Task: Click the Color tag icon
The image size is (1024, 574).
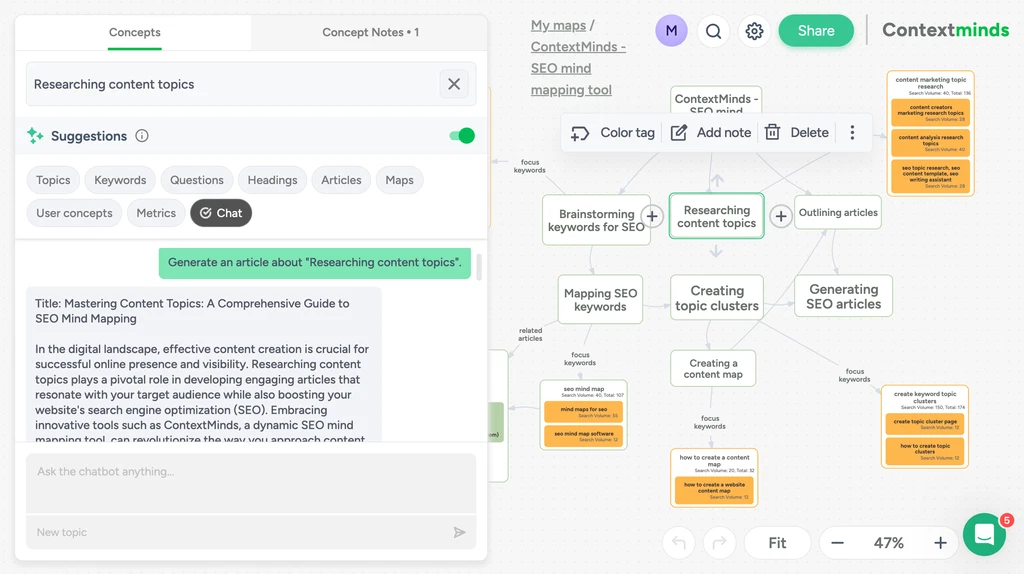Action: (x=580, y=133)
